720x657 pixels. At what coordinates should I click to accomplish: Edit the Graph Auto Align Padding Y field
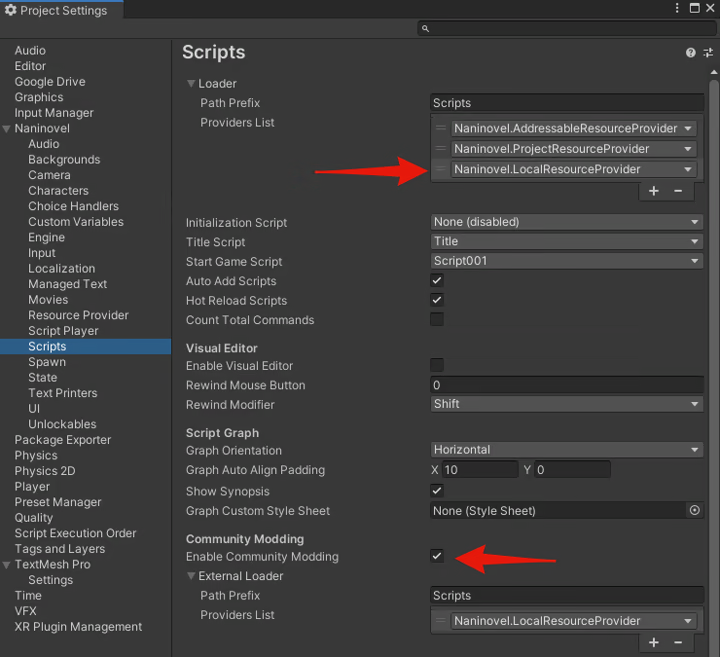click(x=572, y=470)
